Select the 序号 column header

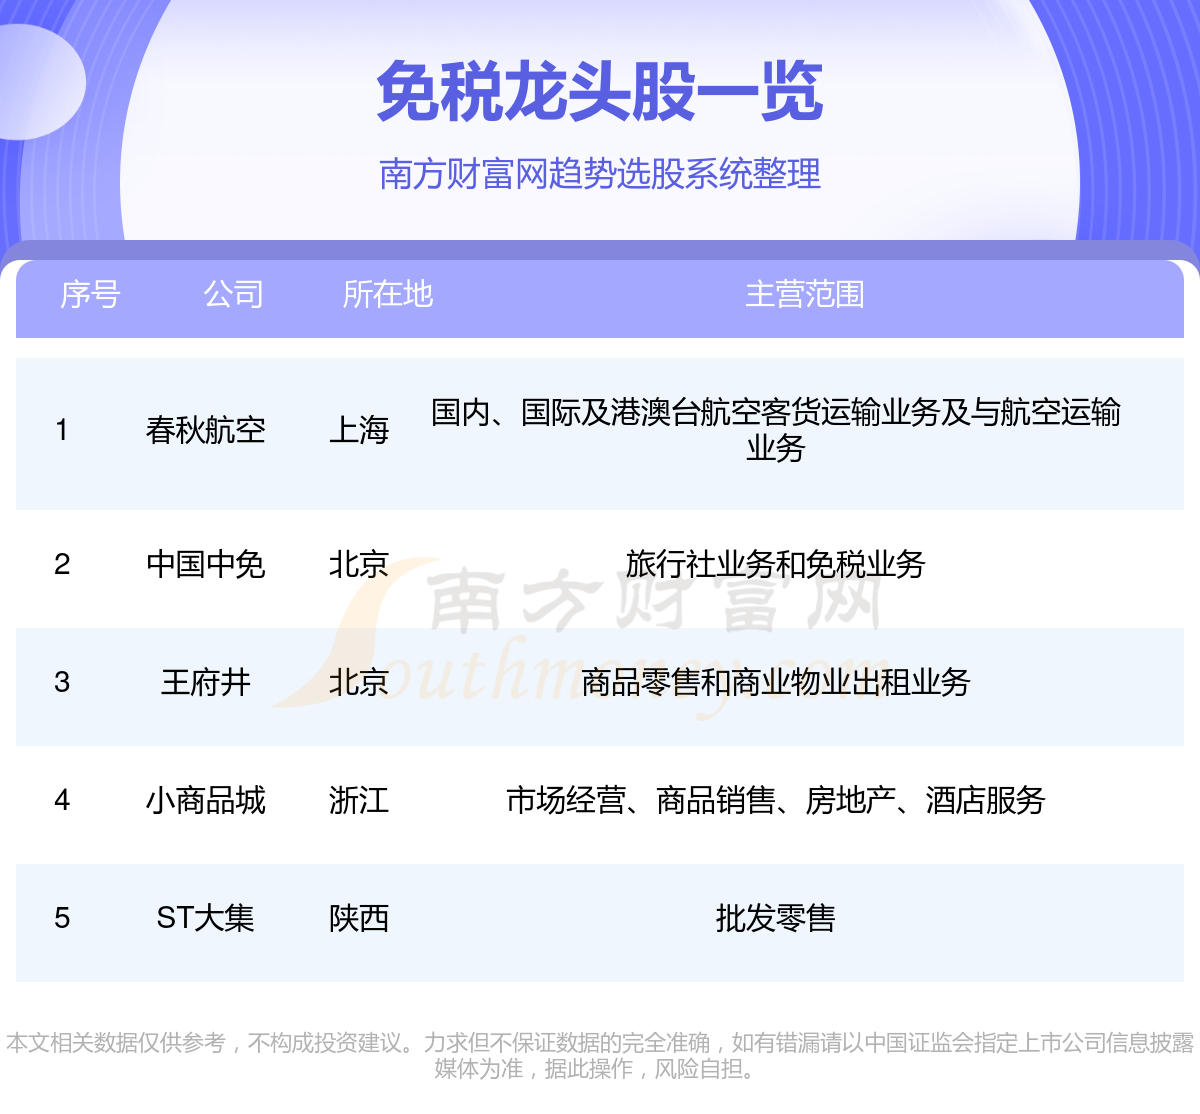click(90, 294)
